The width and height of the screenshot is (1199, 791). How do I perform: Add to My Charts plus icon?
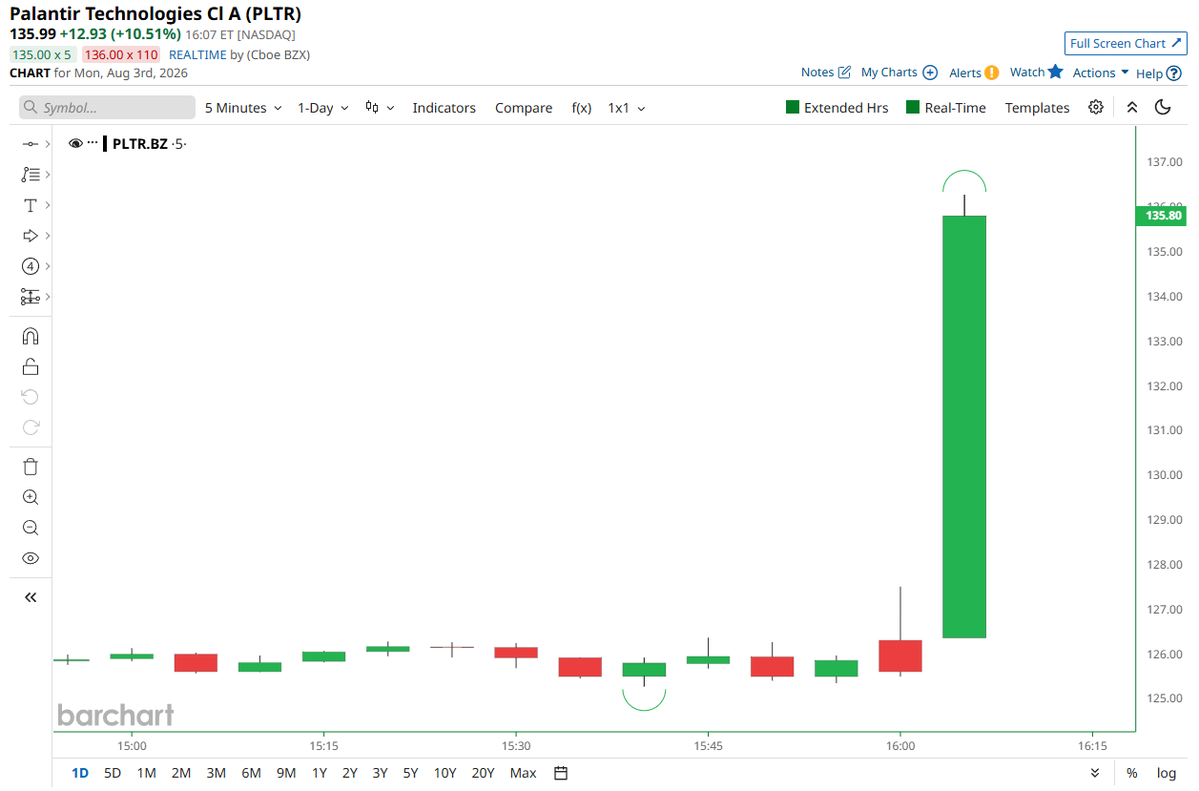[x=930, y=72]
